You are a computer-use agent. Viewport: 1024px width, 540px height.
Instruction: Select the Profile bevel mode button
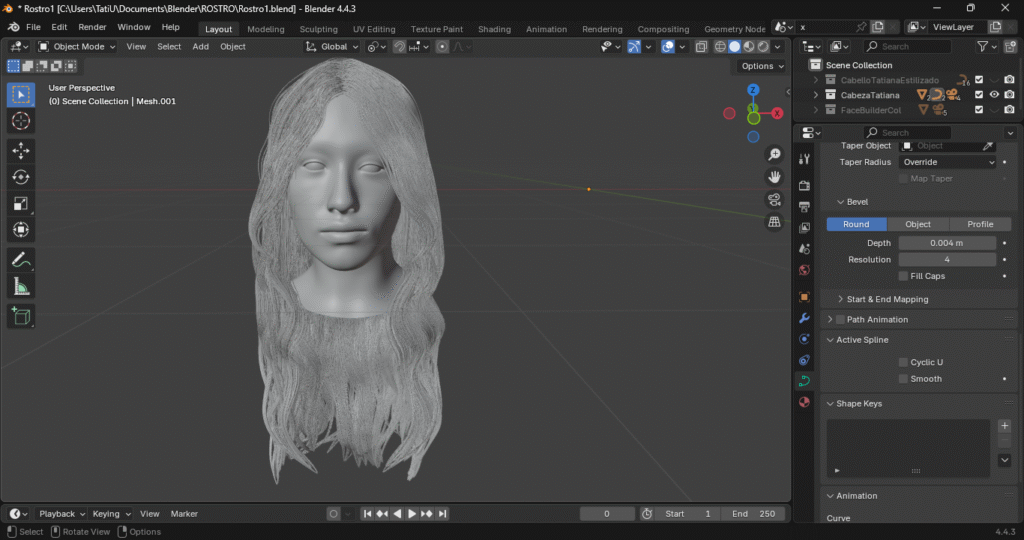point(979,224)
